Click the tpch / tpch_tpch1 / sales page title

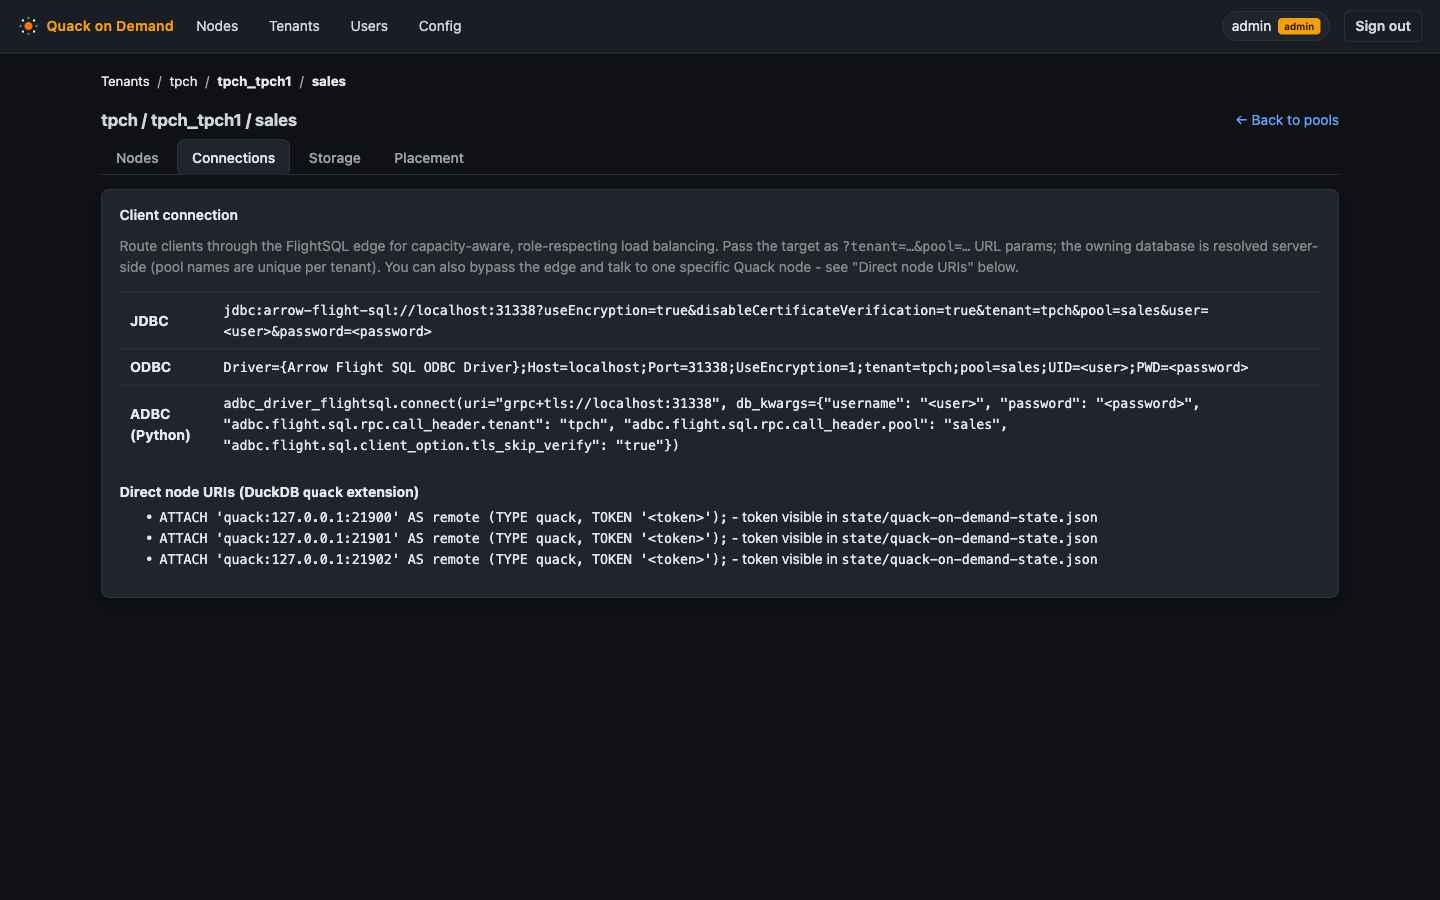point(199,120)
